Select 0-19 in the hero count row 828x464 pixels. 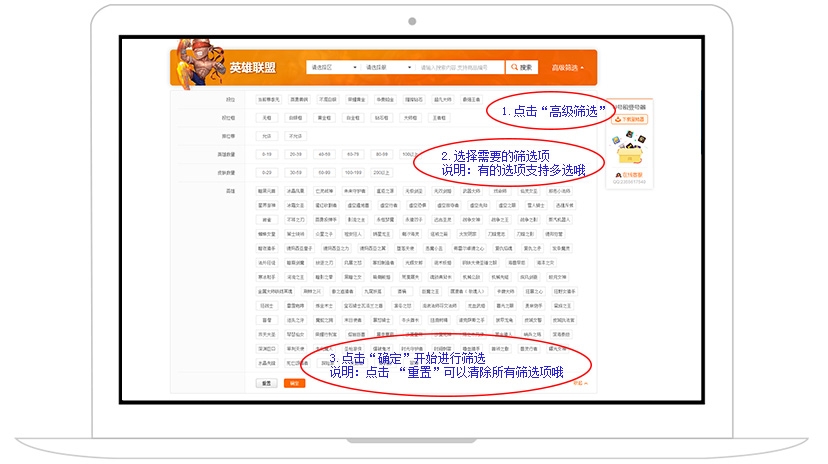(x=267, y=154)
